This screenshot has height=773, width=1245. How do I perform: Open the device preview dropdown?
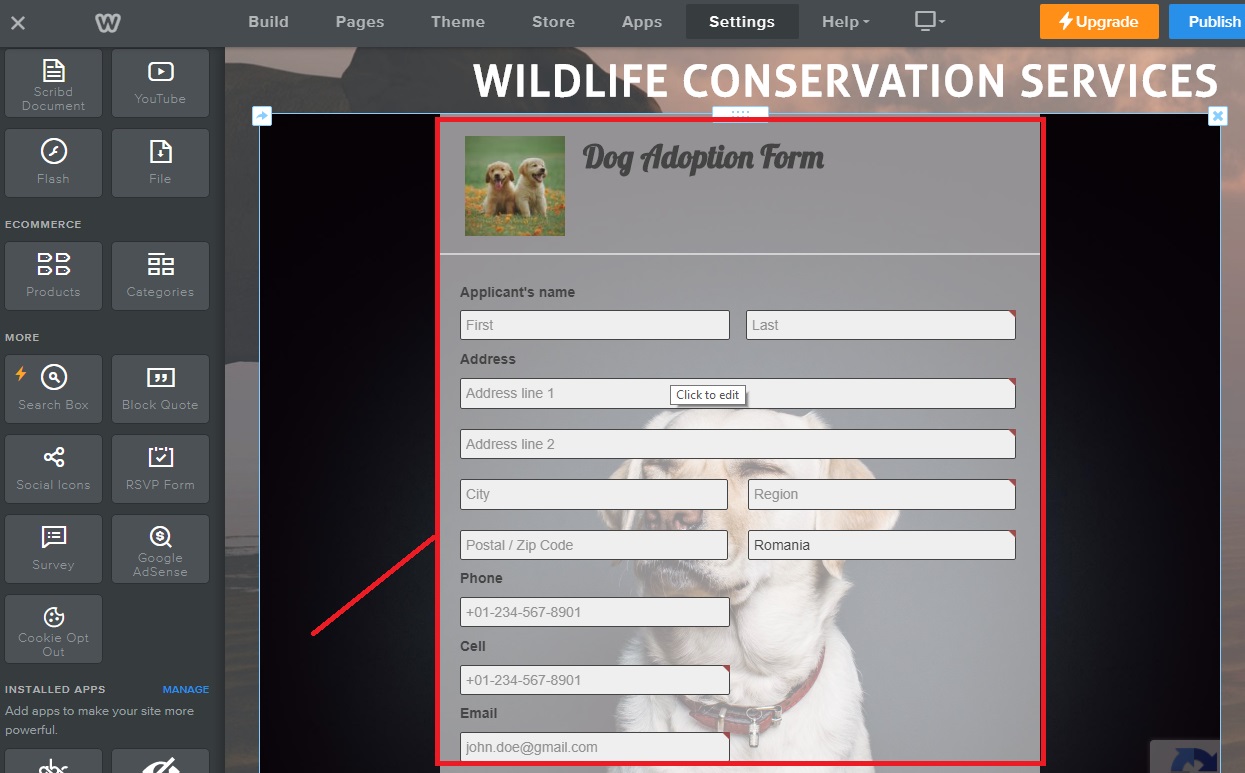click(929, 22)
